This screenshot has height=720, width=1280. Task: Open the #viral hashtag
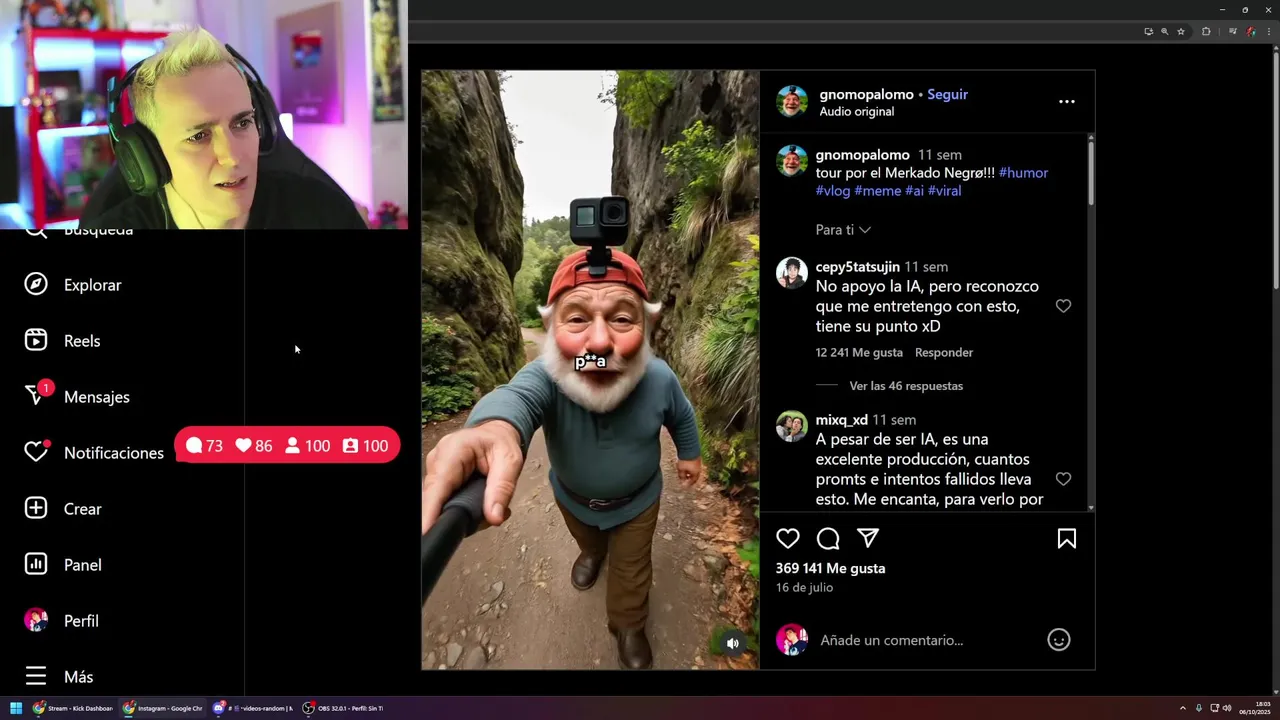944,191
